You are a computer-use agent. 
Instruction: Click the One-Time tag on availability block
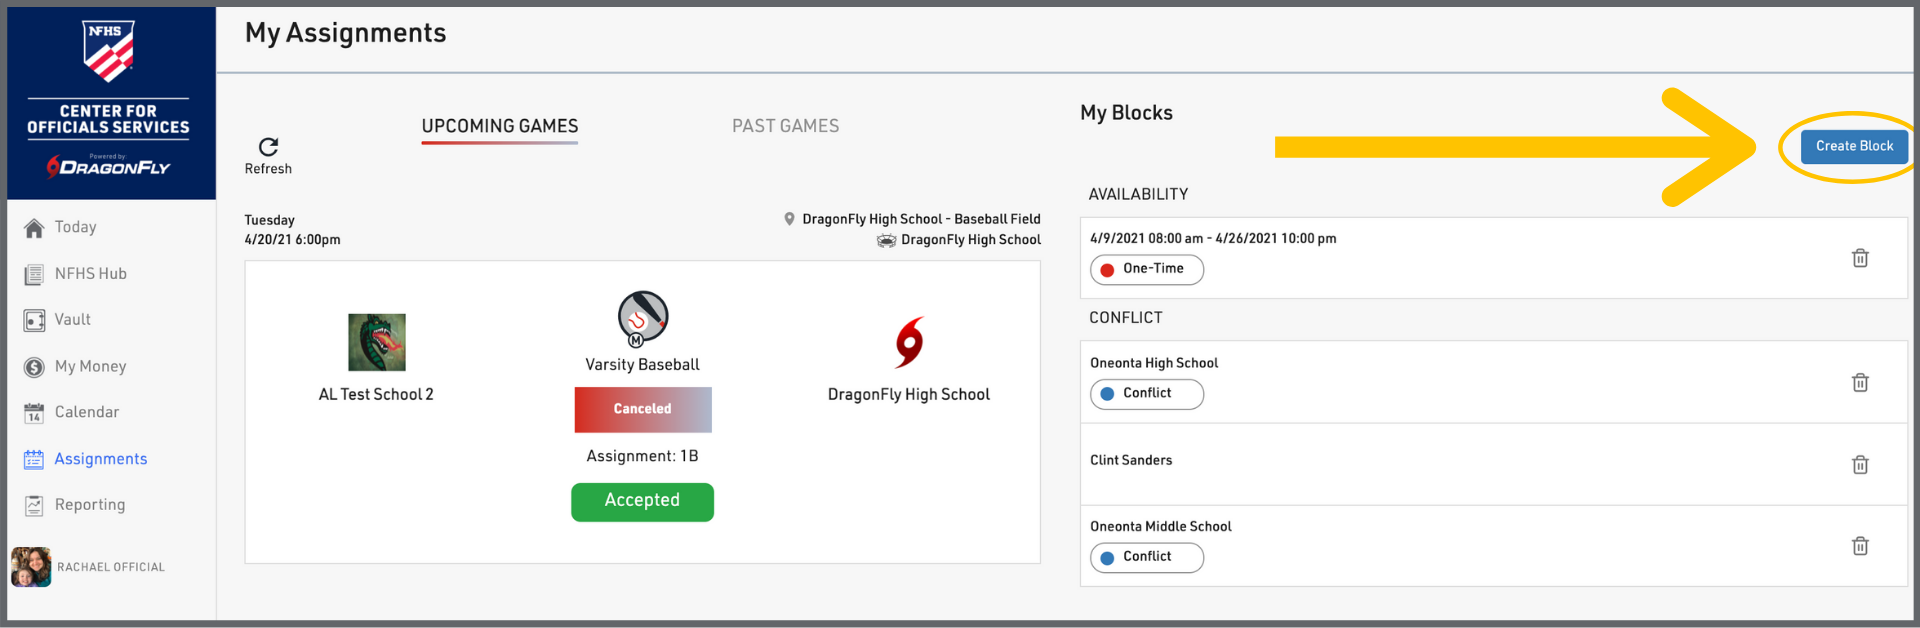coord(1146,269)
